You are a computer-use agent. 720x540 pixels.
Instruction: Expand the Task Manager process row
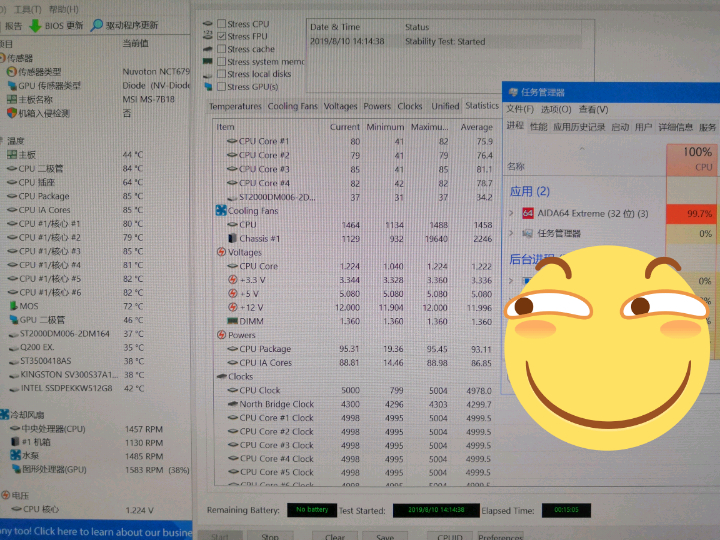(511, 233)
